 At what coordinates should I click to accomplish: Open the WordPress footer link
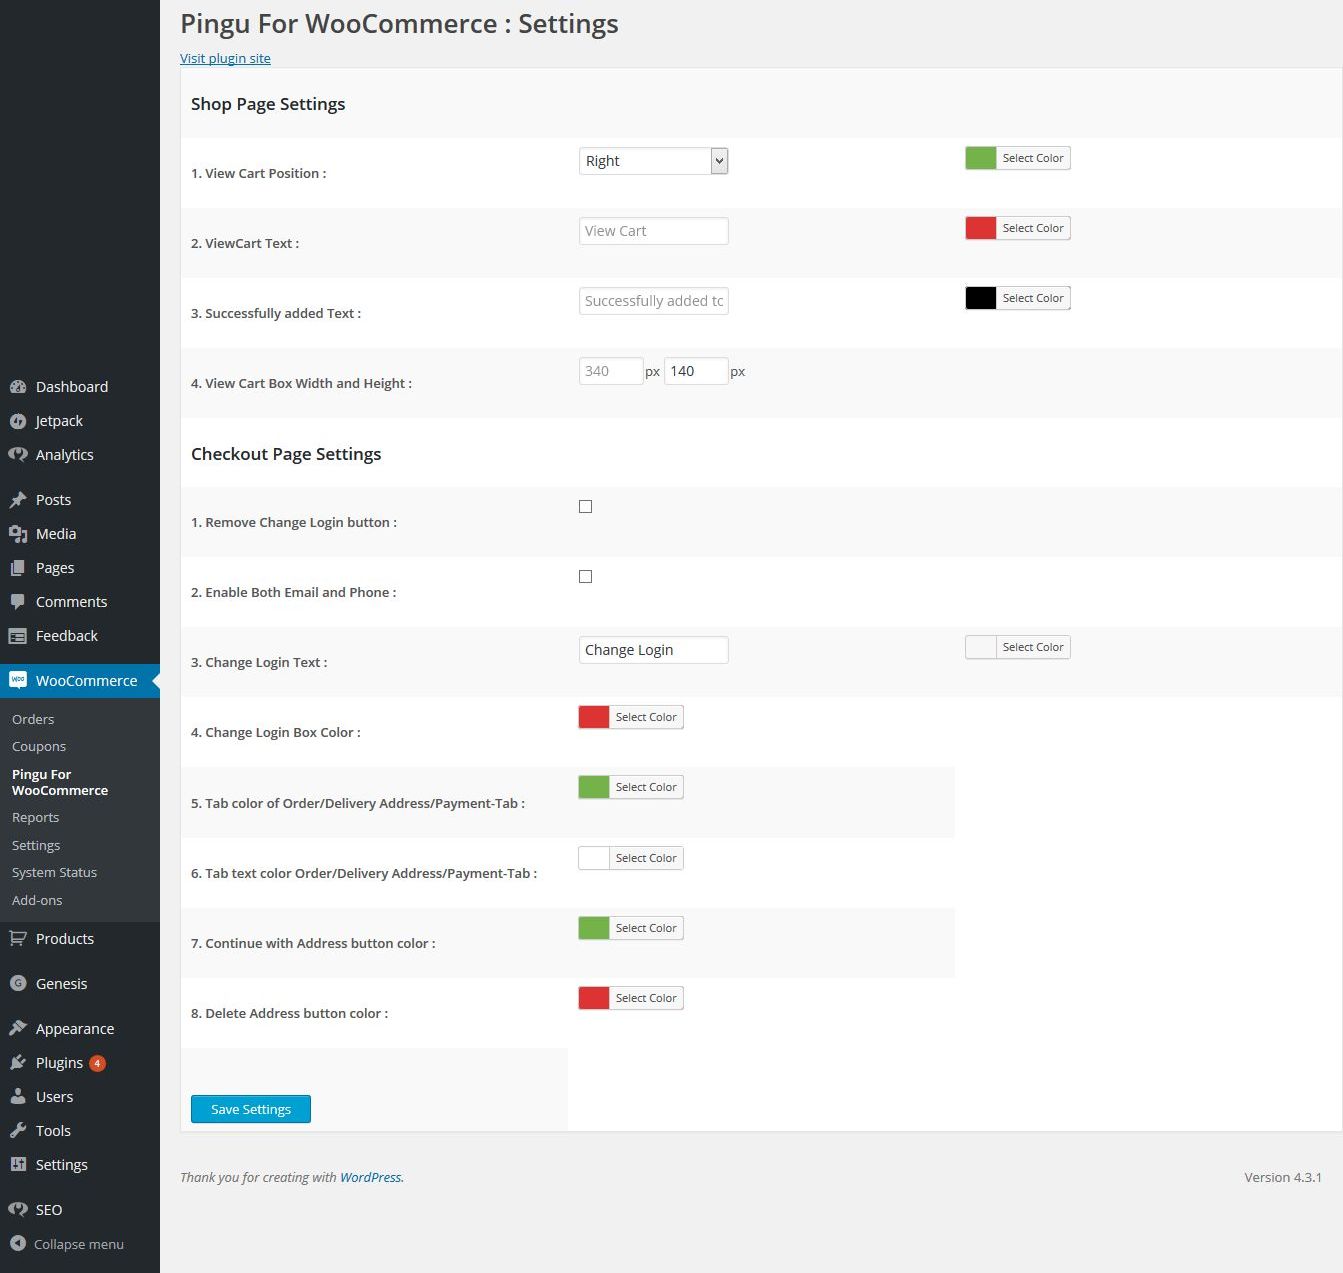coord(370,1177)
